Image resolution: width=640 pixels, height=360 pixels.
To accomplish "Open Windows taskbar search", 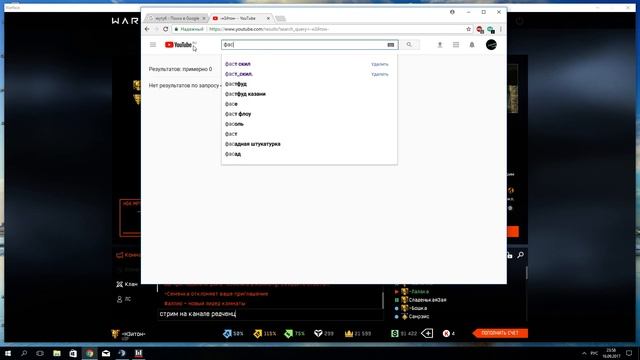I will 24,353.
